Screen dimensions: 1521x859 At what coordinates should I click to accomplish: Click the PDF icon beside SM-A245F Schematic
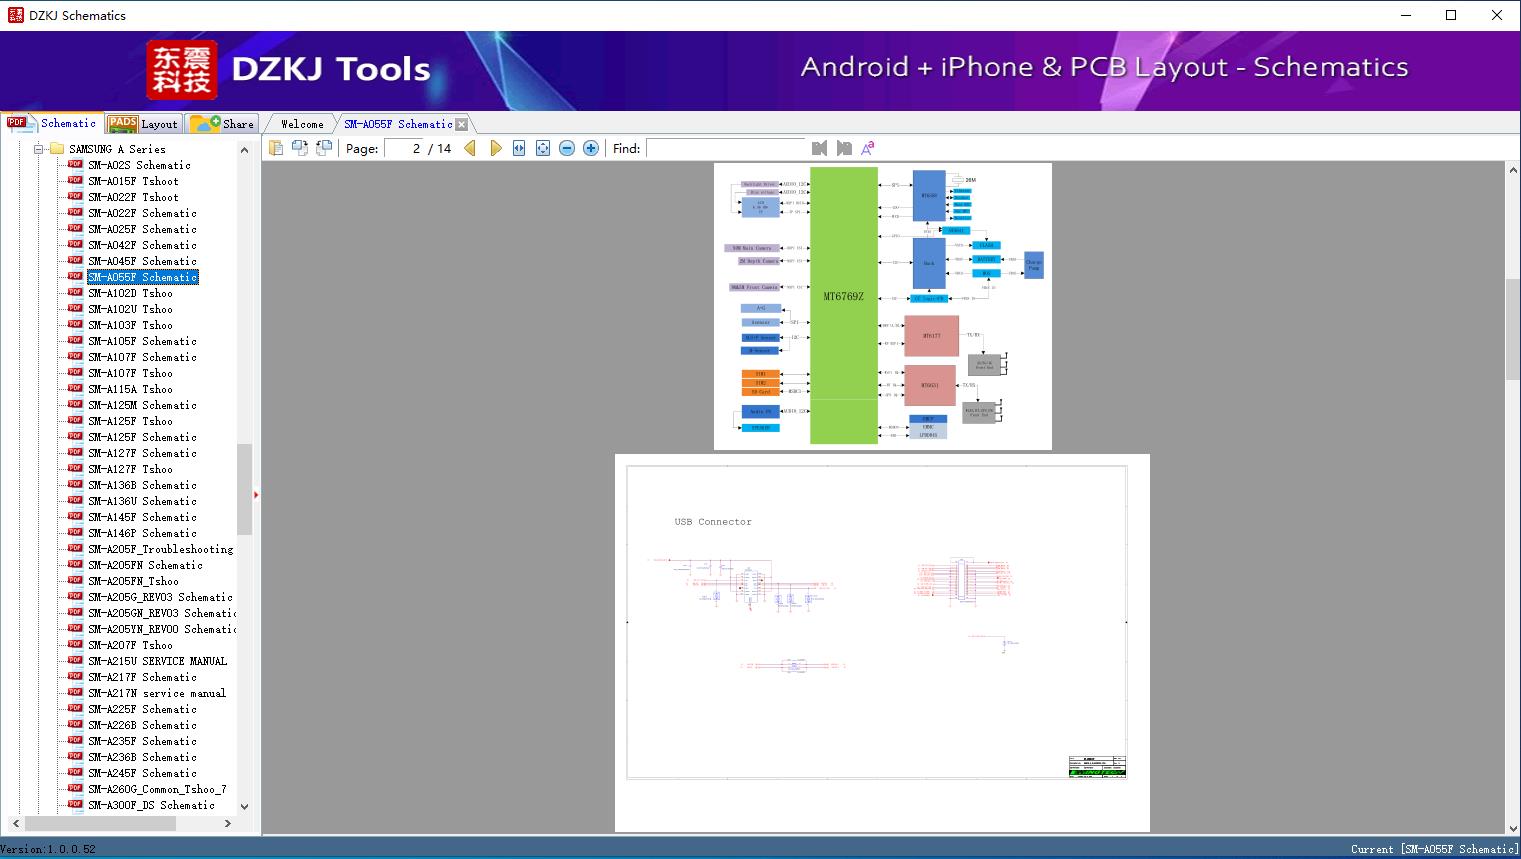point(75,773)
